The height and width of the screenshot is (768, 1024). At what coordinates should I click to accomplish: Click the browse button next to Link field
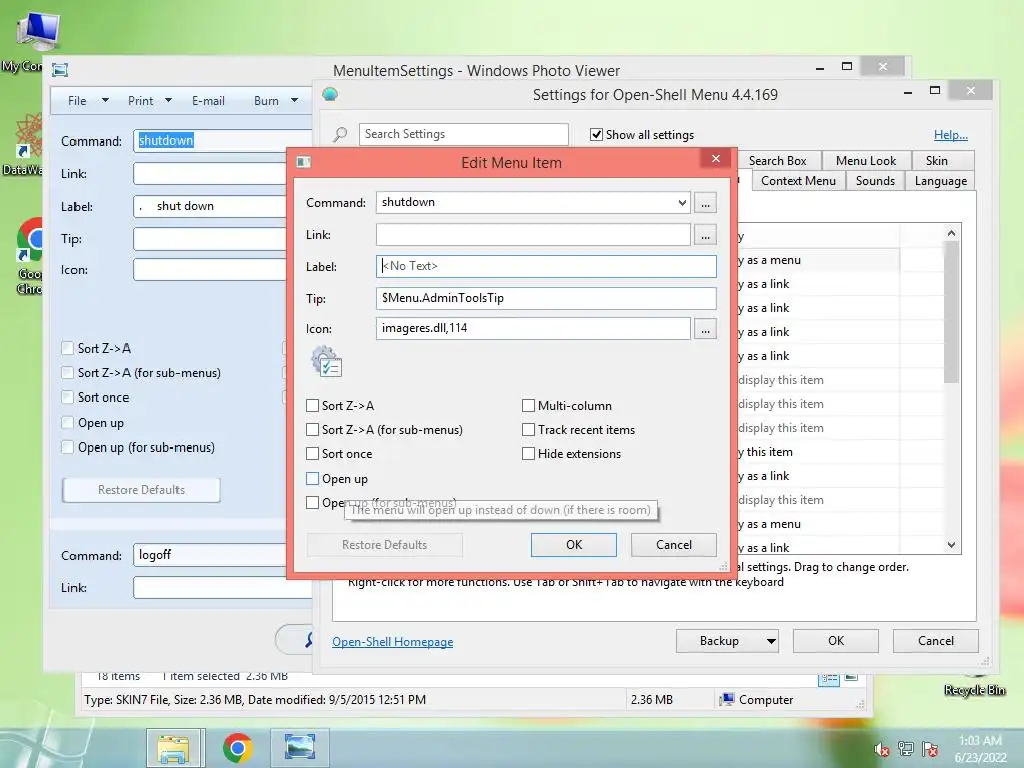705,235
